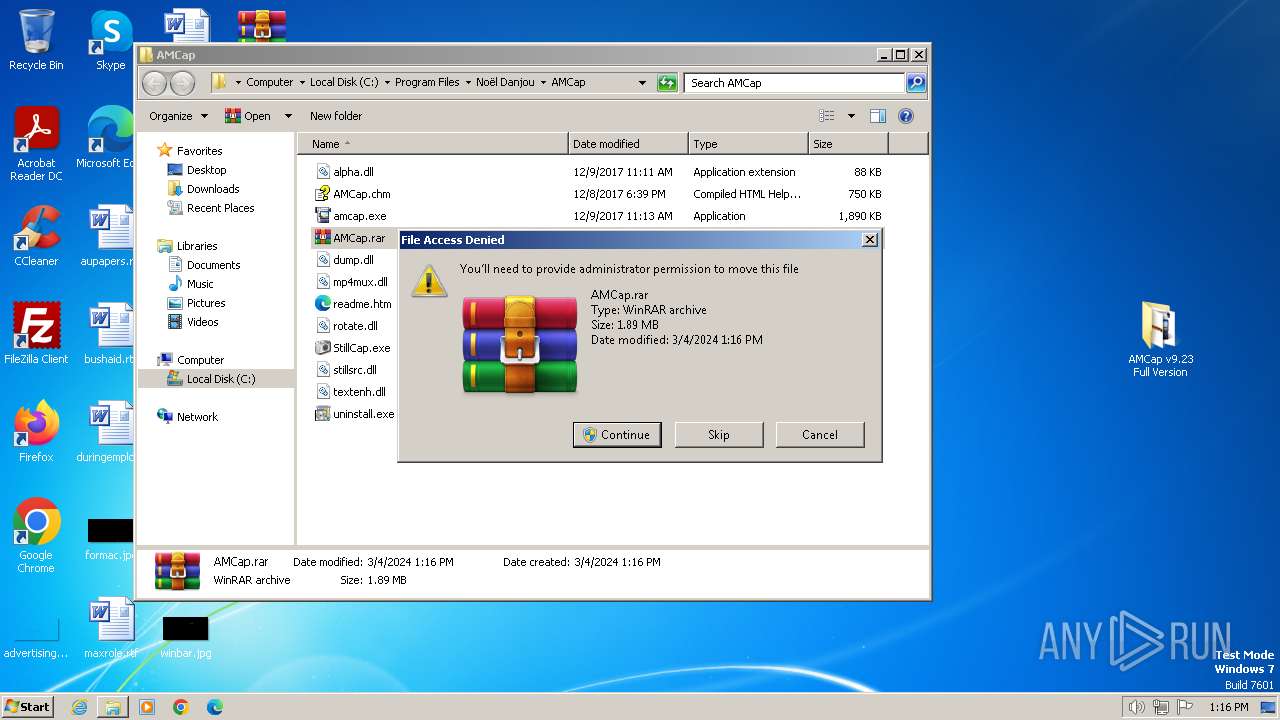Select readme.htm file
The width and height of the screenshot is (1280, 720).
pos(361,304)
